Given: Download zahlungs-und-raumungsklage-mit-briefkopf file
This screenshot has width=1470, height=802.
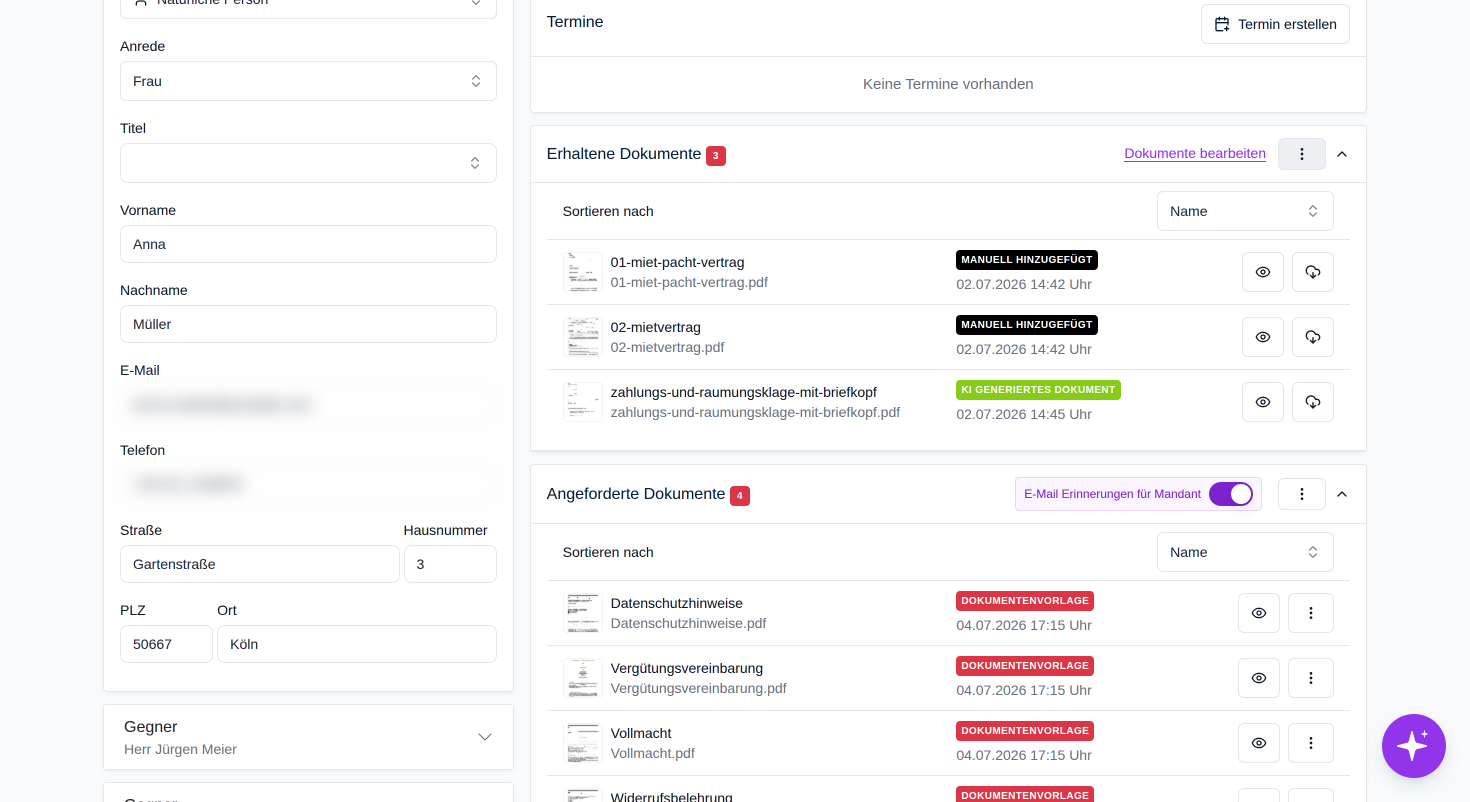Looking at the screenshot, I should [1312, 402].
